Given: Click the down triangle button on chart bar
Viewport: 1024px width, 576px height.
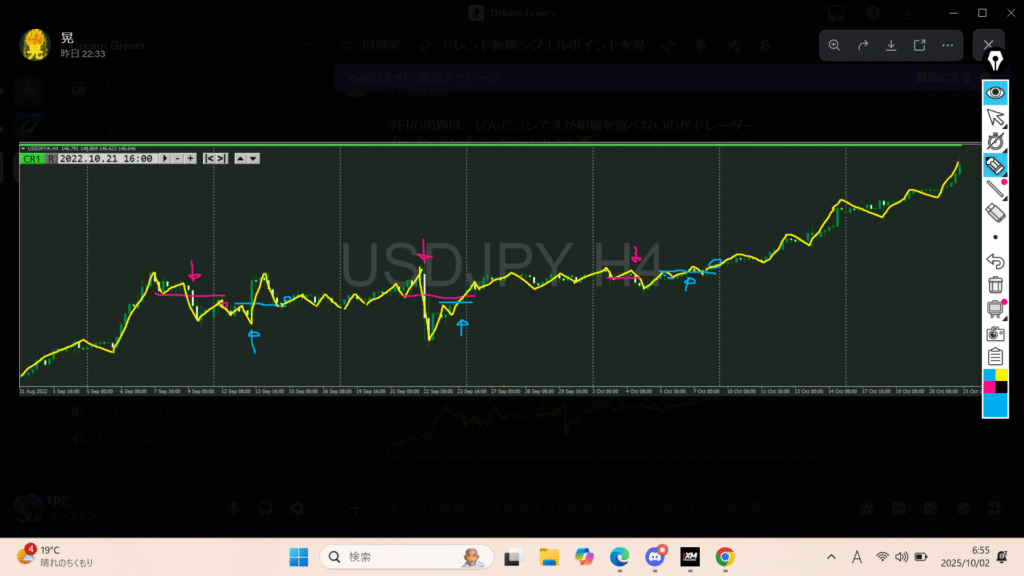Looking at the screenshot, I should (254, 158).
